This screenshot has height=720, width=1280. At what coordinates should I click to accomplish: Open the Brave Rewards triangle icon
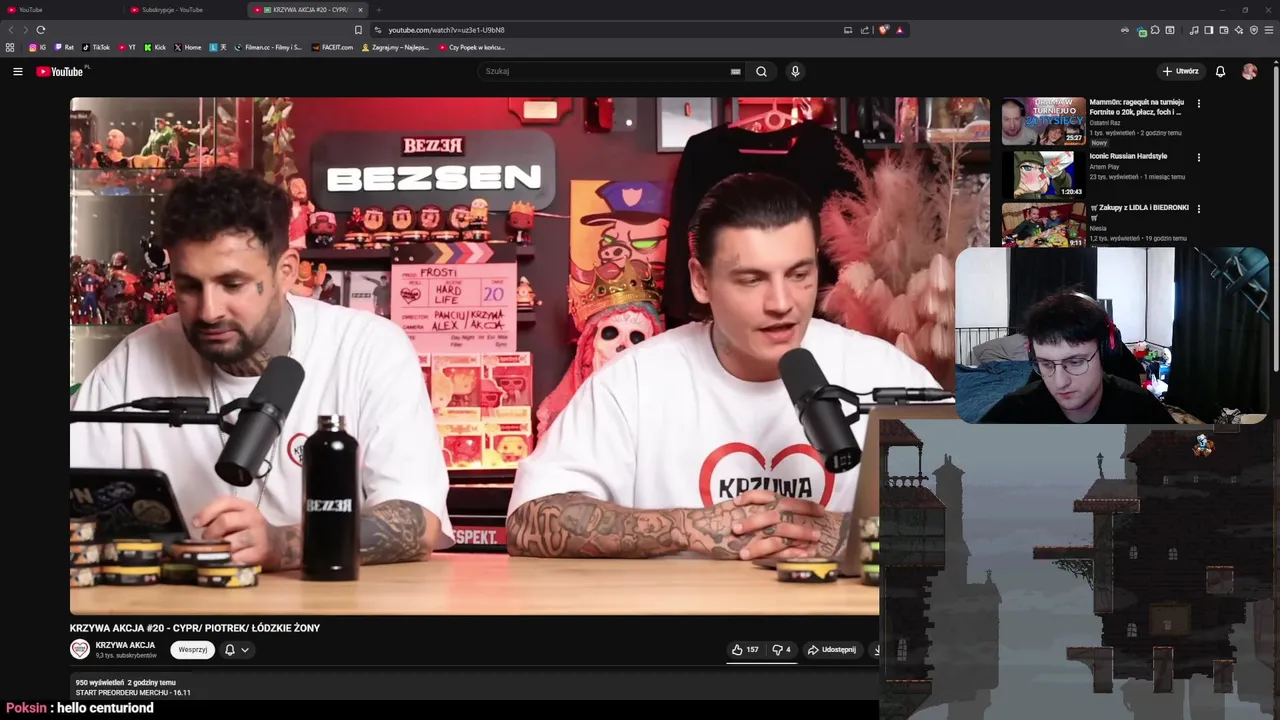click(900, 30)
